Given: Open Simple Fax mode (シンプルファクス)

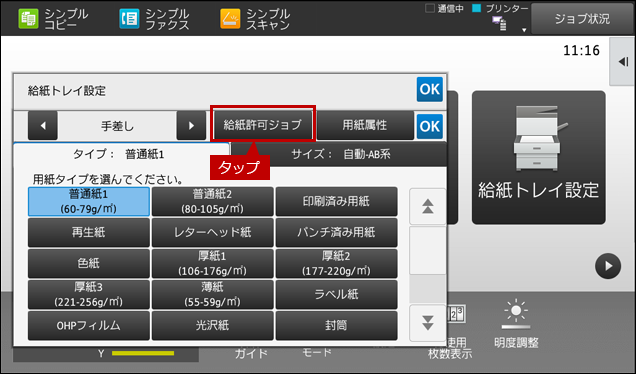Looking at the screenshot, I should pos(154,19).
